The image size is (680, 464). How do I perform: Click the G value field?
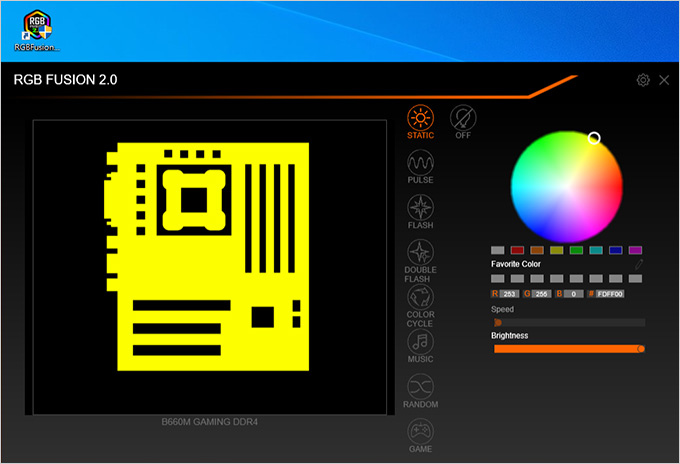[541, 294]
